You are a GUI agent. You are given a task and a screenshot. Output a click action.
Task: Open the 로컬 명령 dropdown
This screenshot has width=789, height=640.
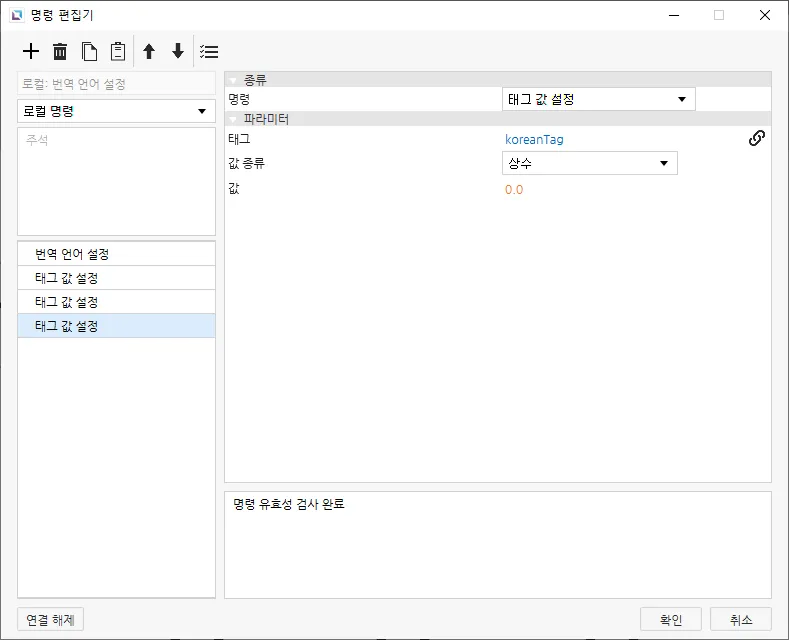click(116, 111)
